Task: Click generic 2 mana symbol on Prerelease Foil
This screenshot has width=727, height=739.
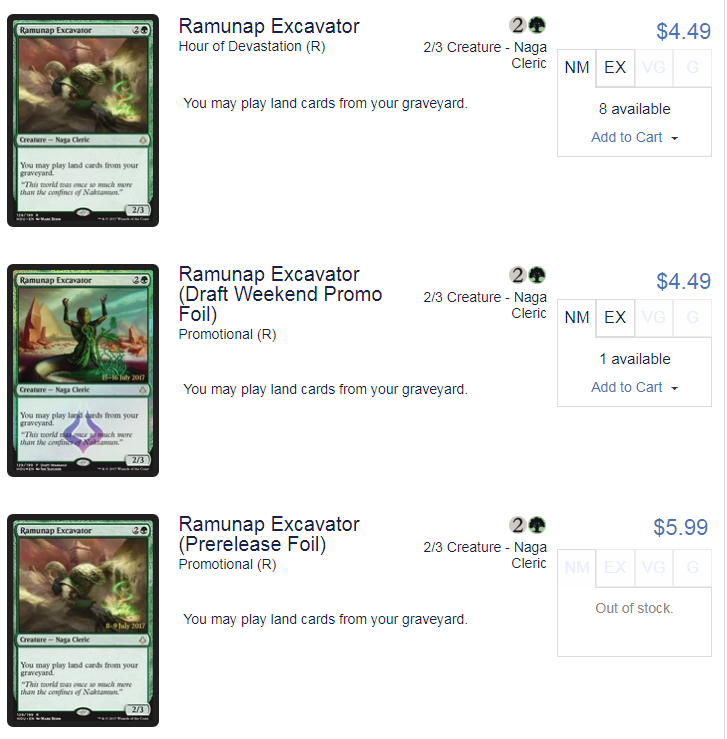Action: pyautogui.click(x=517, y=525)
